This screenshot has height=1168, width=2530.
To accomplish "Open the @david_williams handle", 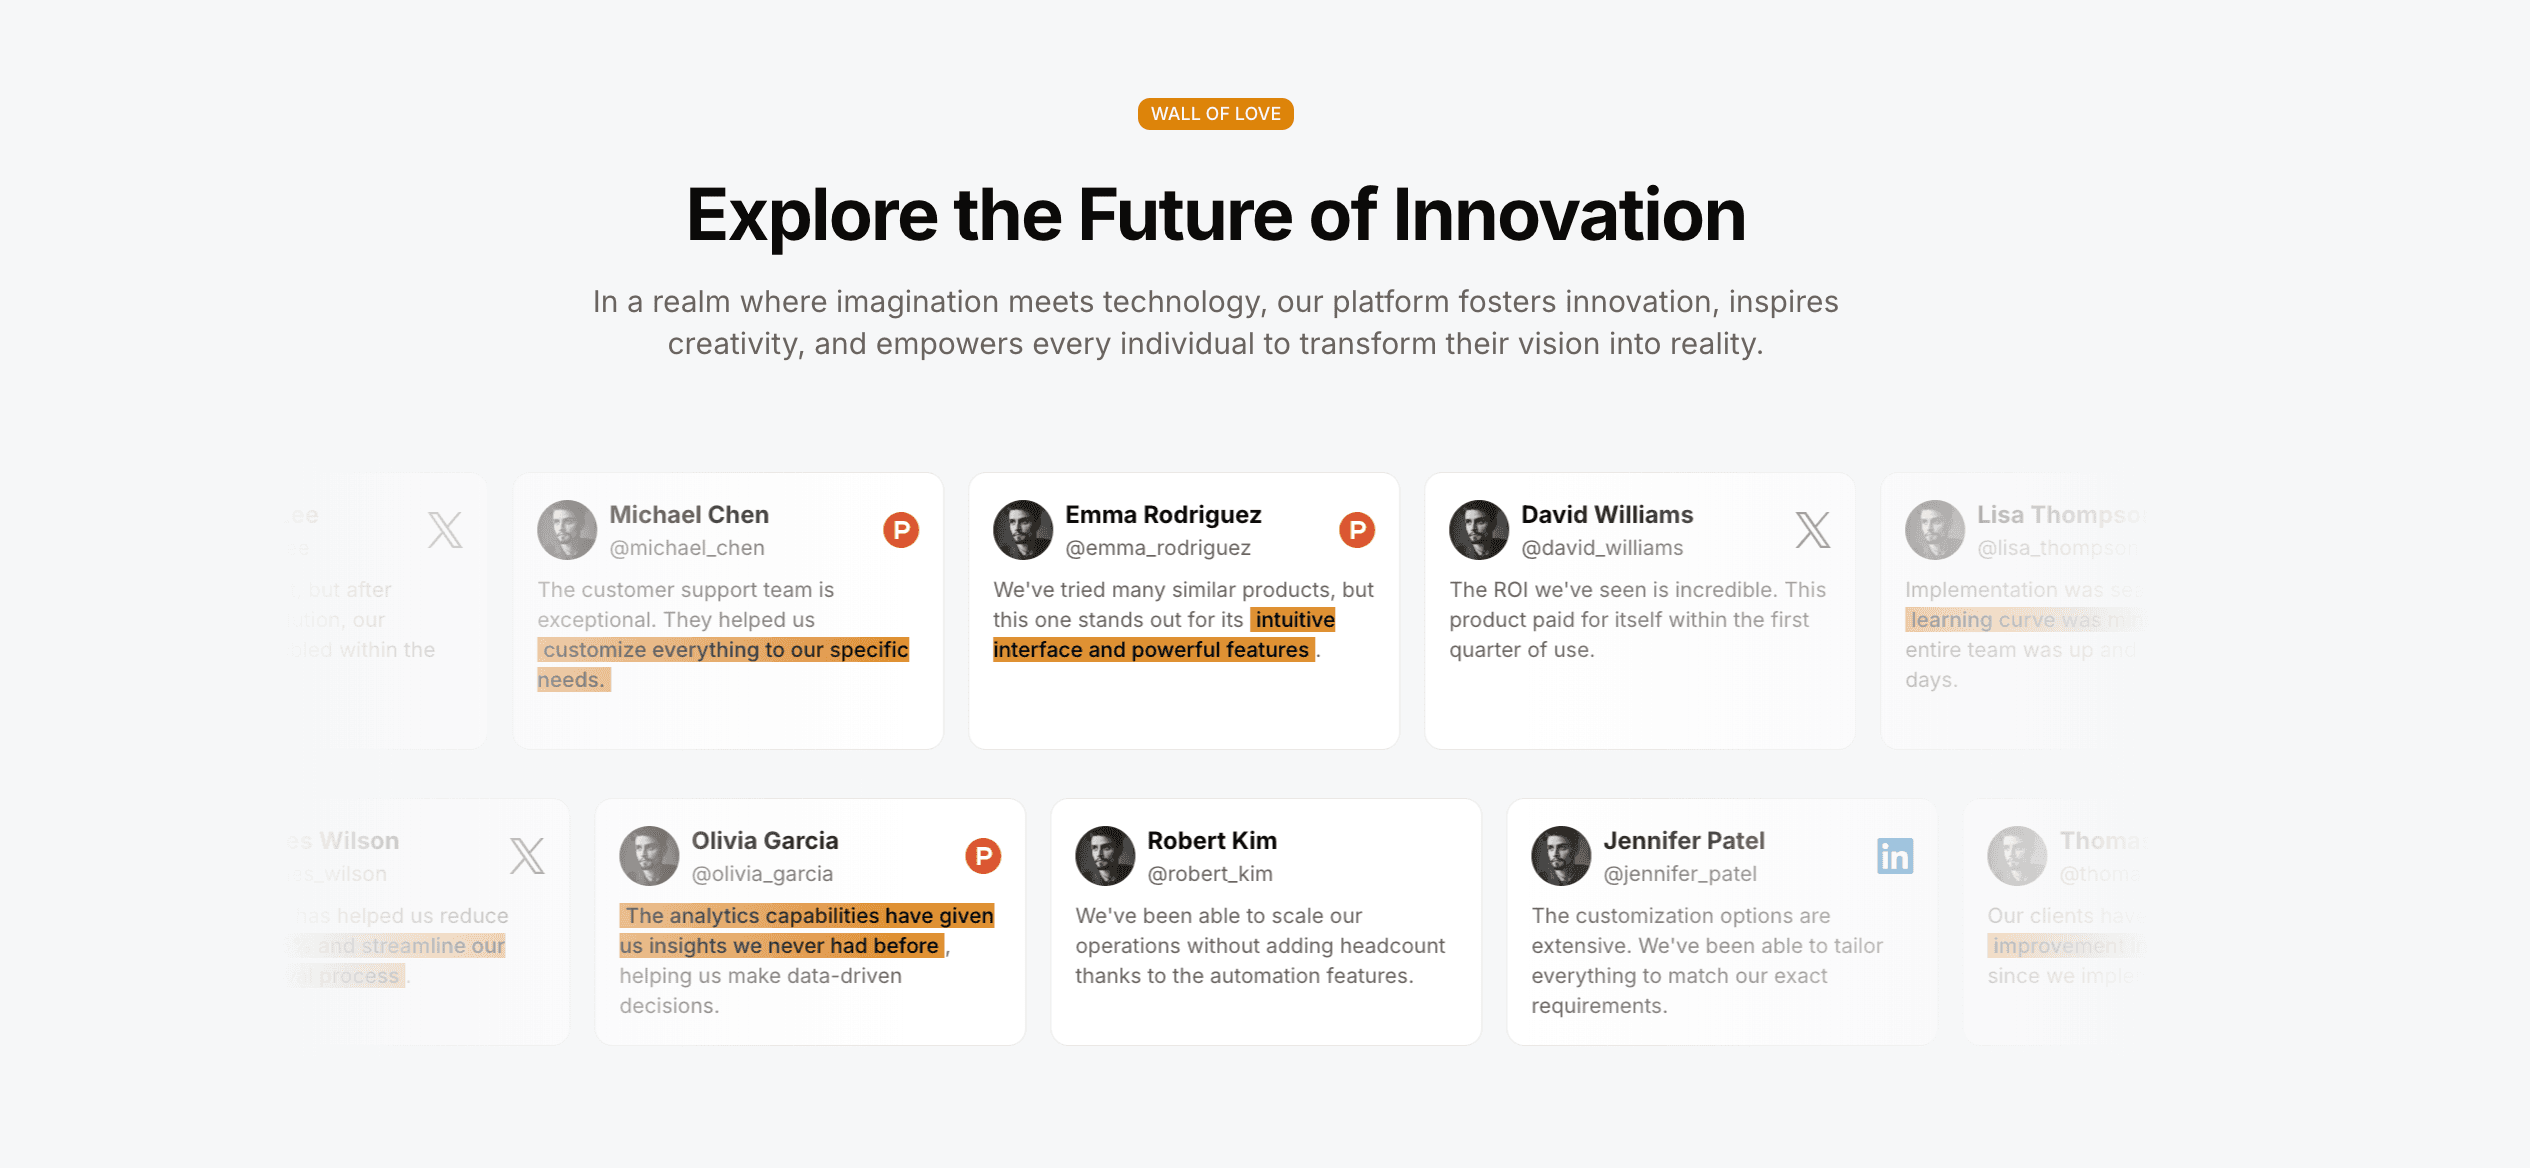I will pos(1602,548).
